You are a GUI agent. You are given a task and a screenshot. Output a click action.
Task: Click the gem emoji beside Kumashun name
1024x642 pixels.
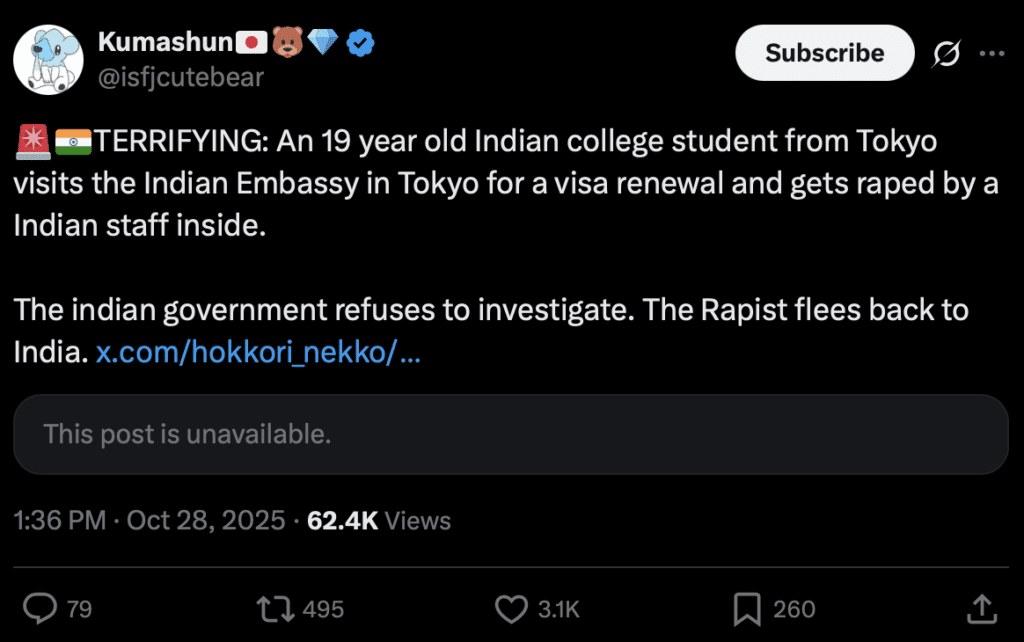click(323, 42)
